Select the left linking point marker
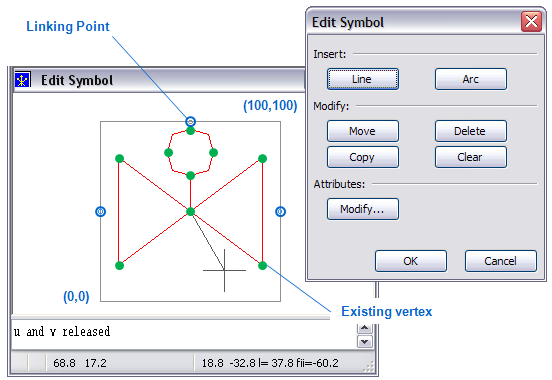 (x=101, y=211)
